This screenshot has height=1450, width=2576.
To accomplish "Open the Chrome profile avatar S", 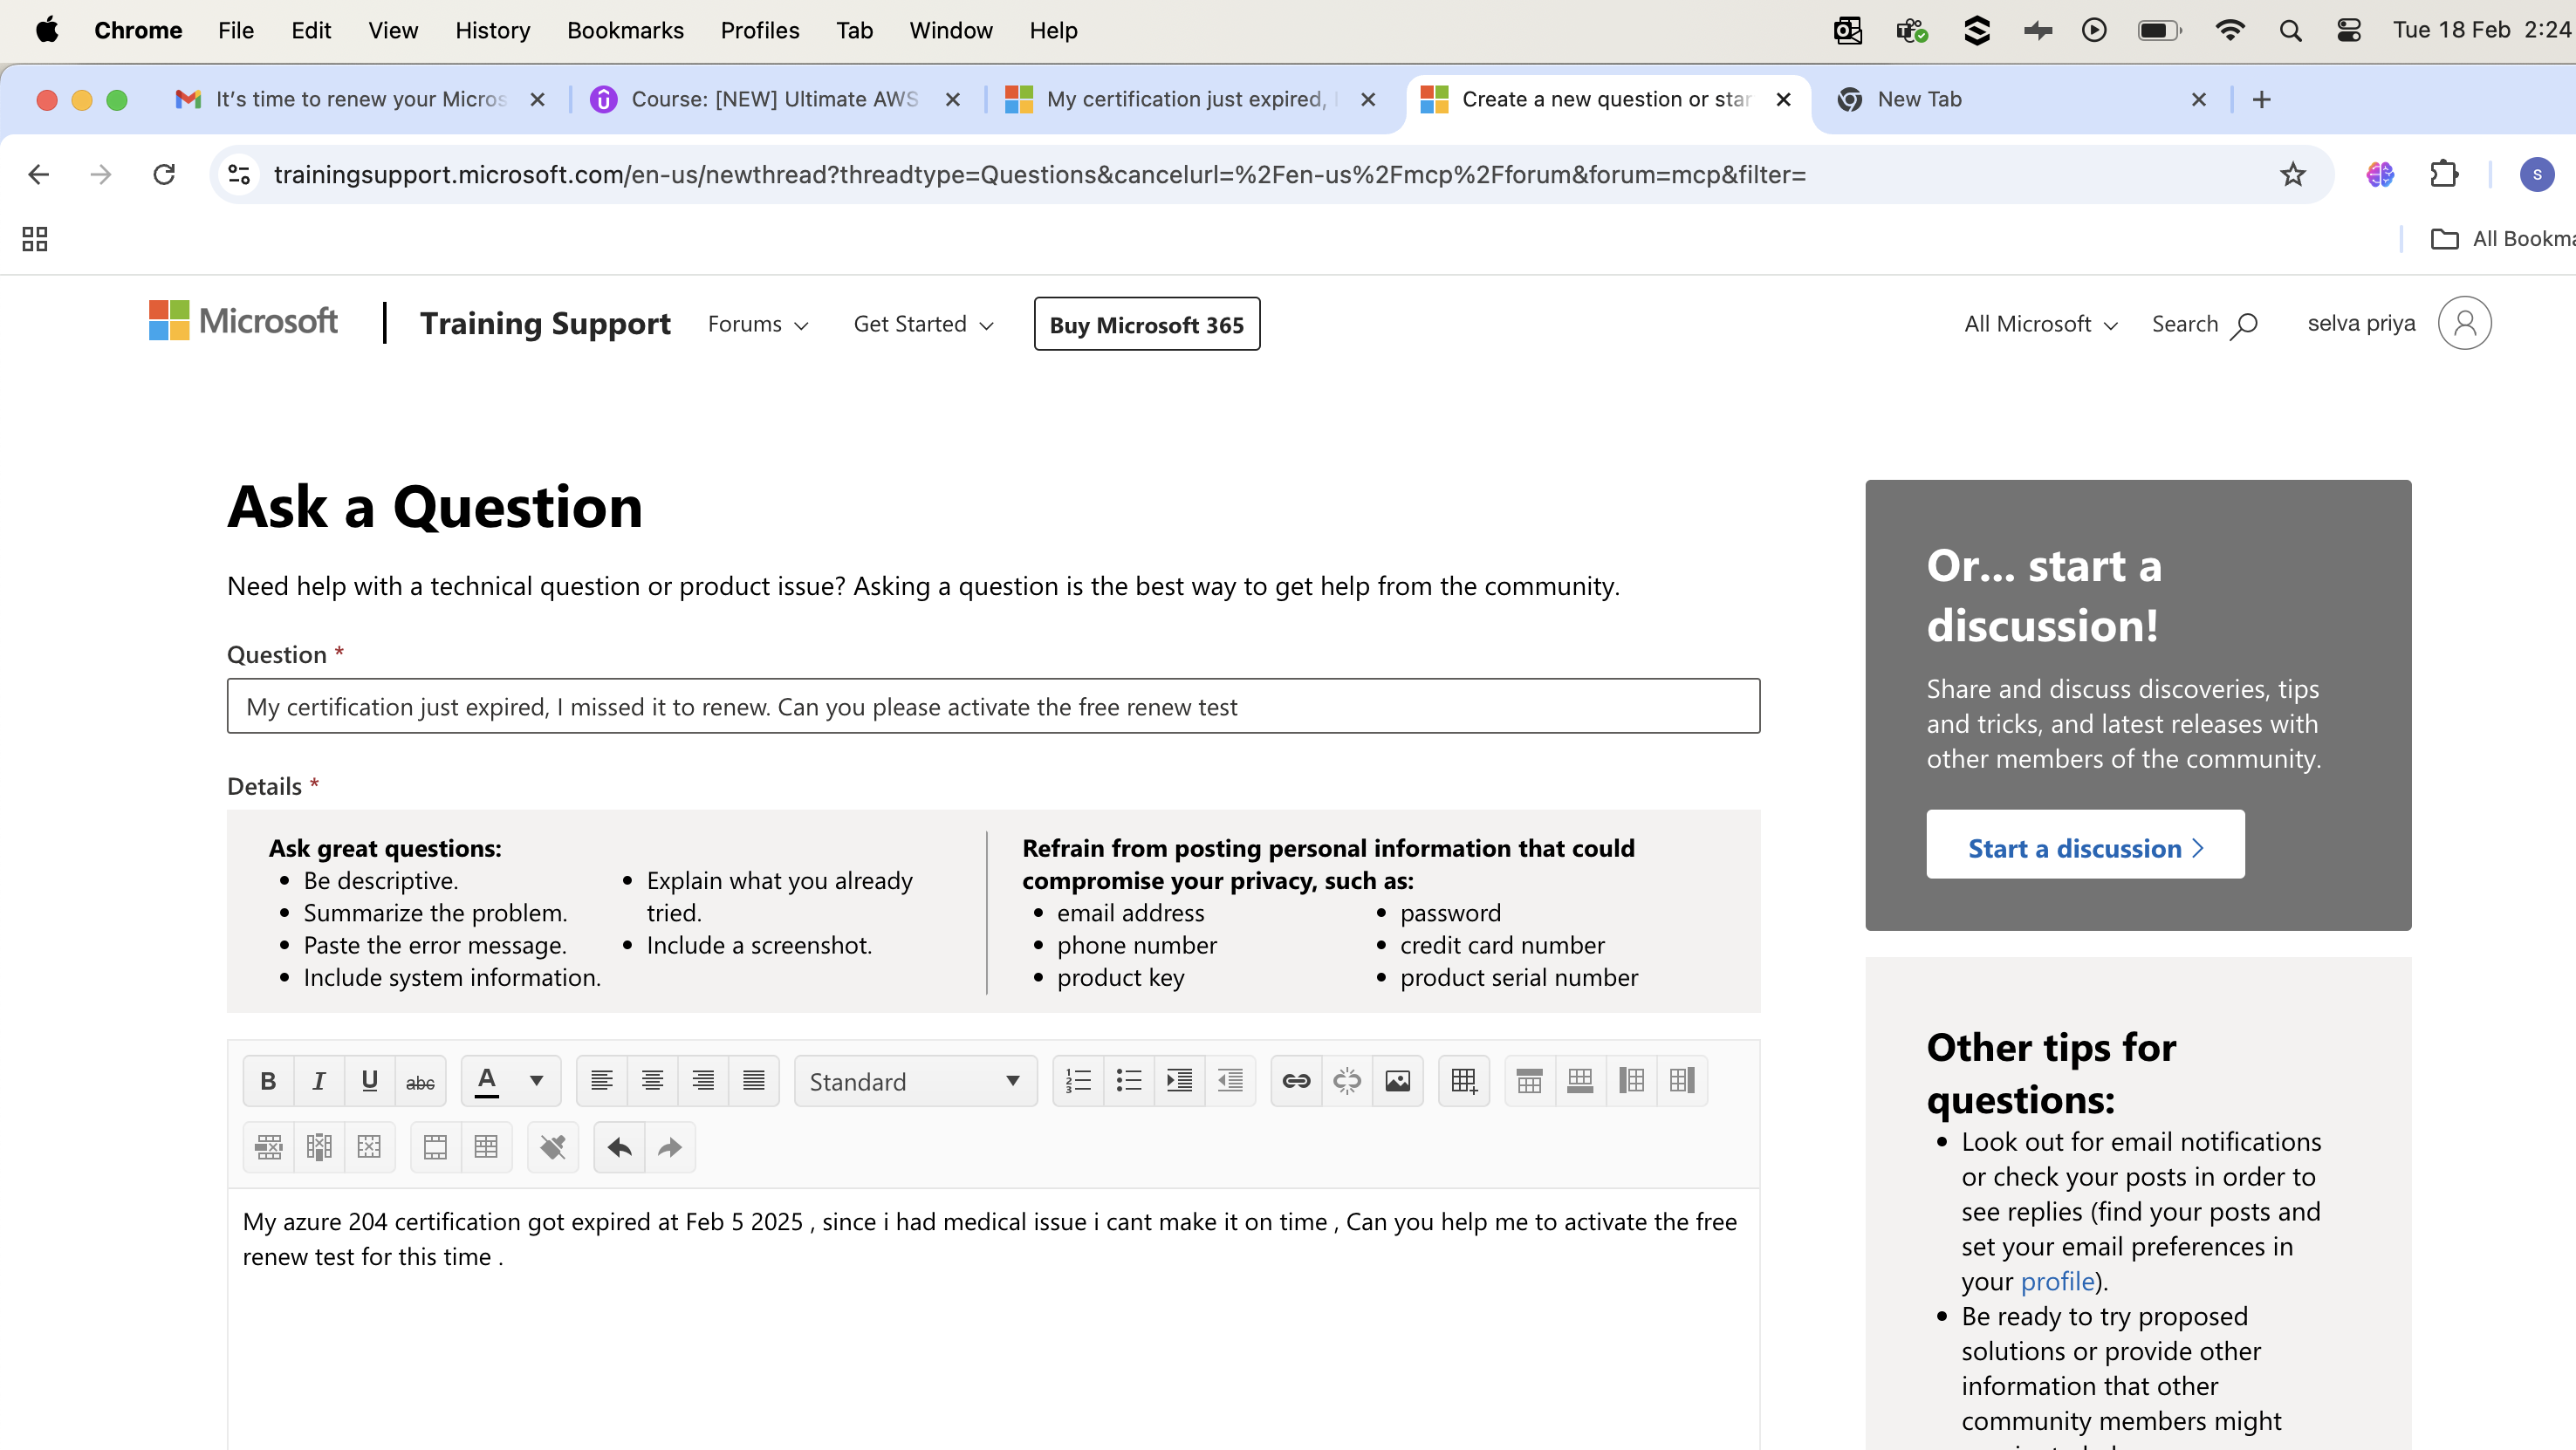I will 2536,175.
